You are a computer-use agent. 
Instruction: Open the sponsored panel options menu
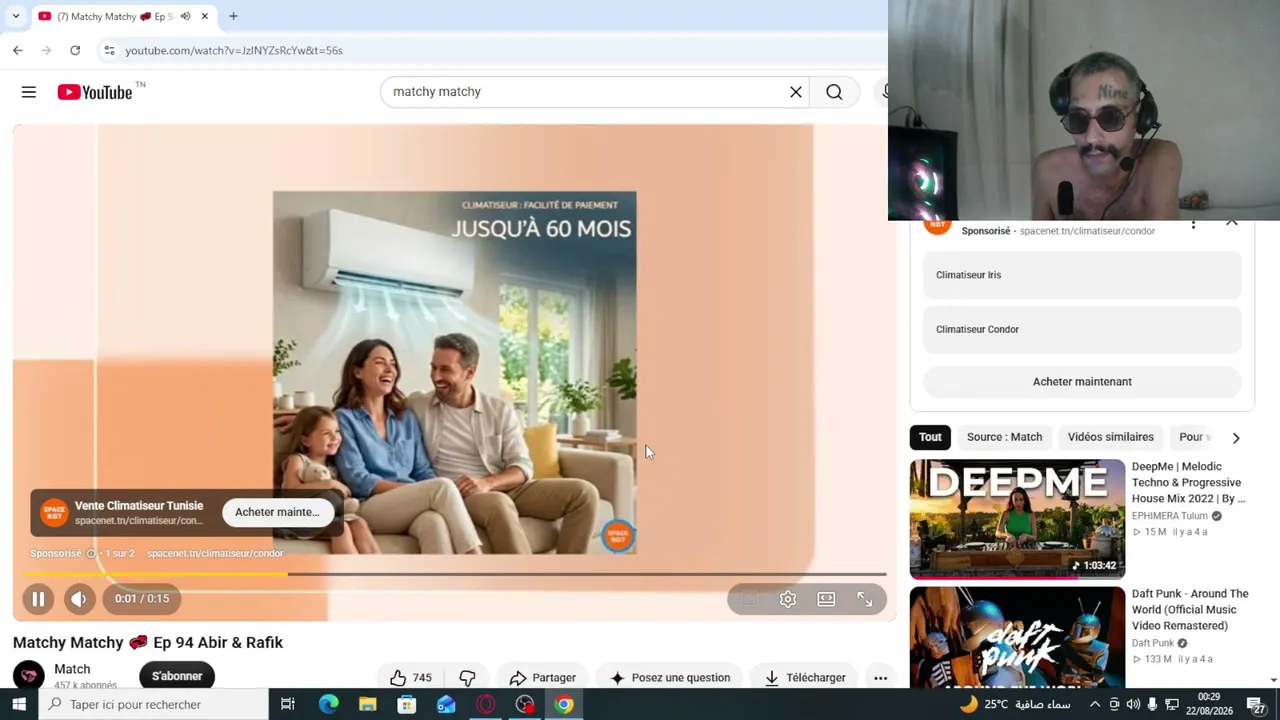point(1193,225)
